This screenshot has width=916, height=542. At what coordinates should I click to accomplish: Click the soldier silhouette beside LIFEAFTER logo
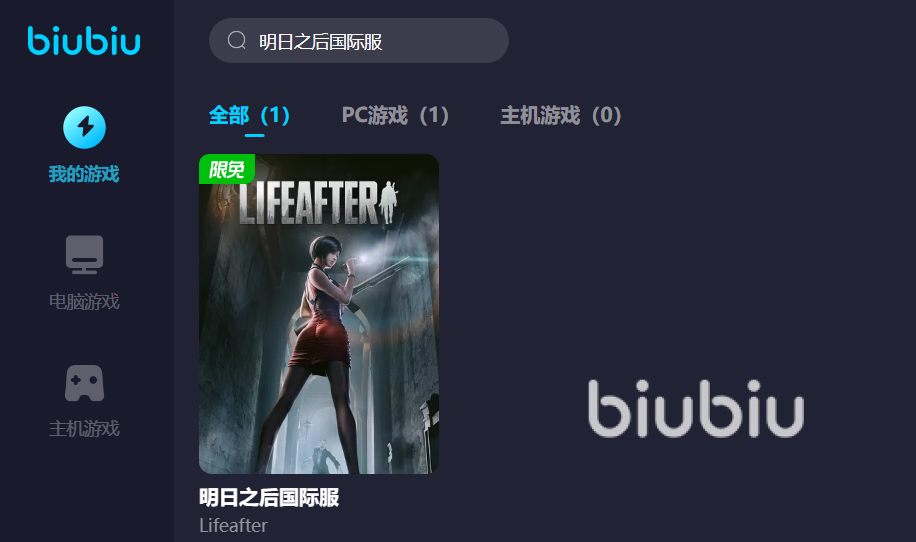(388, 202)
